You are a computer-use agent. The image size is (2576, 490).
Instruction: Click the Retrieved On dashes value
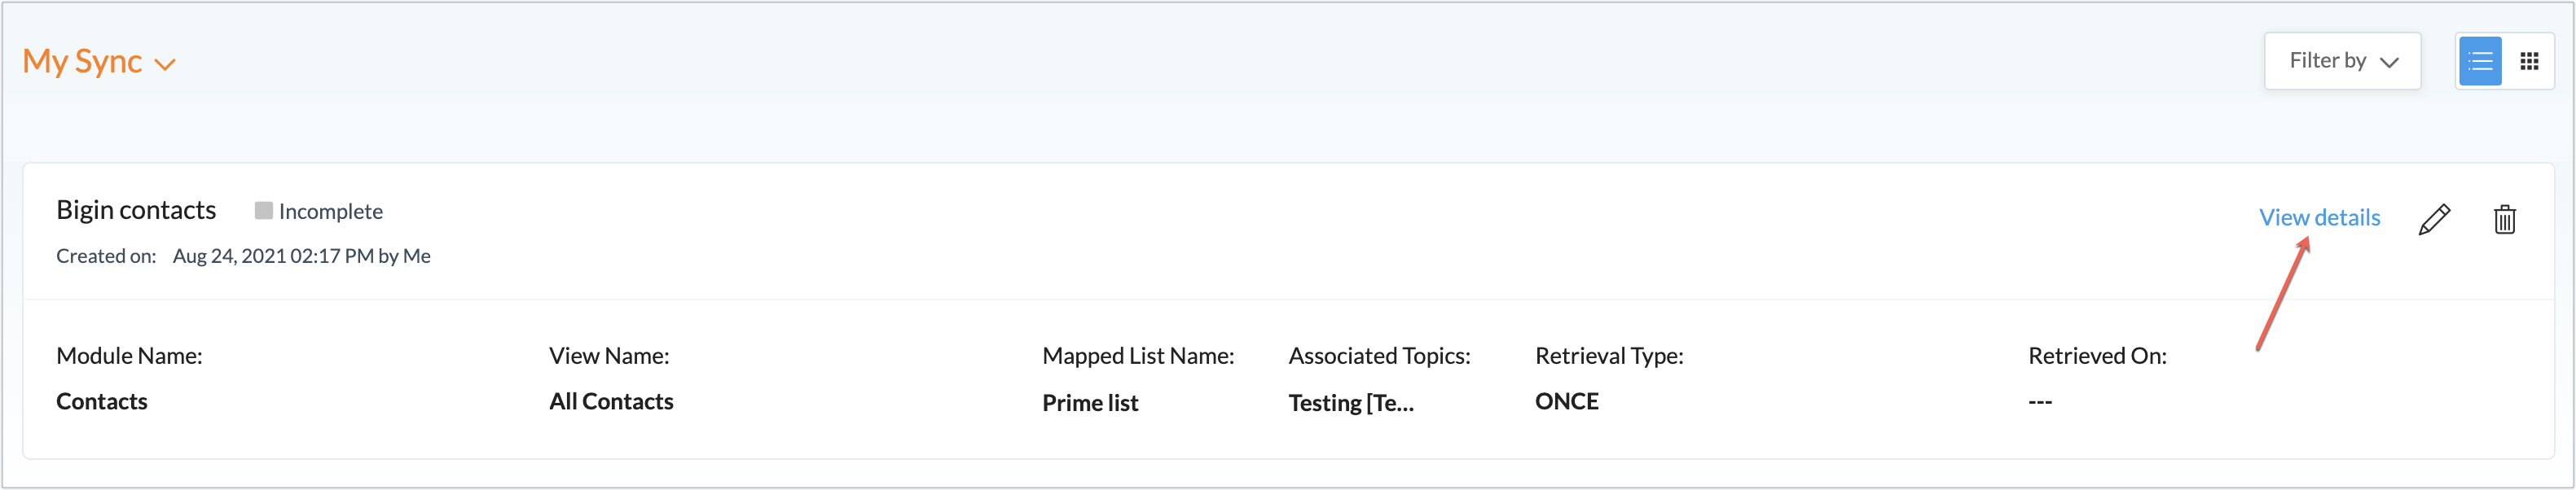click(x=2040, y=403)
